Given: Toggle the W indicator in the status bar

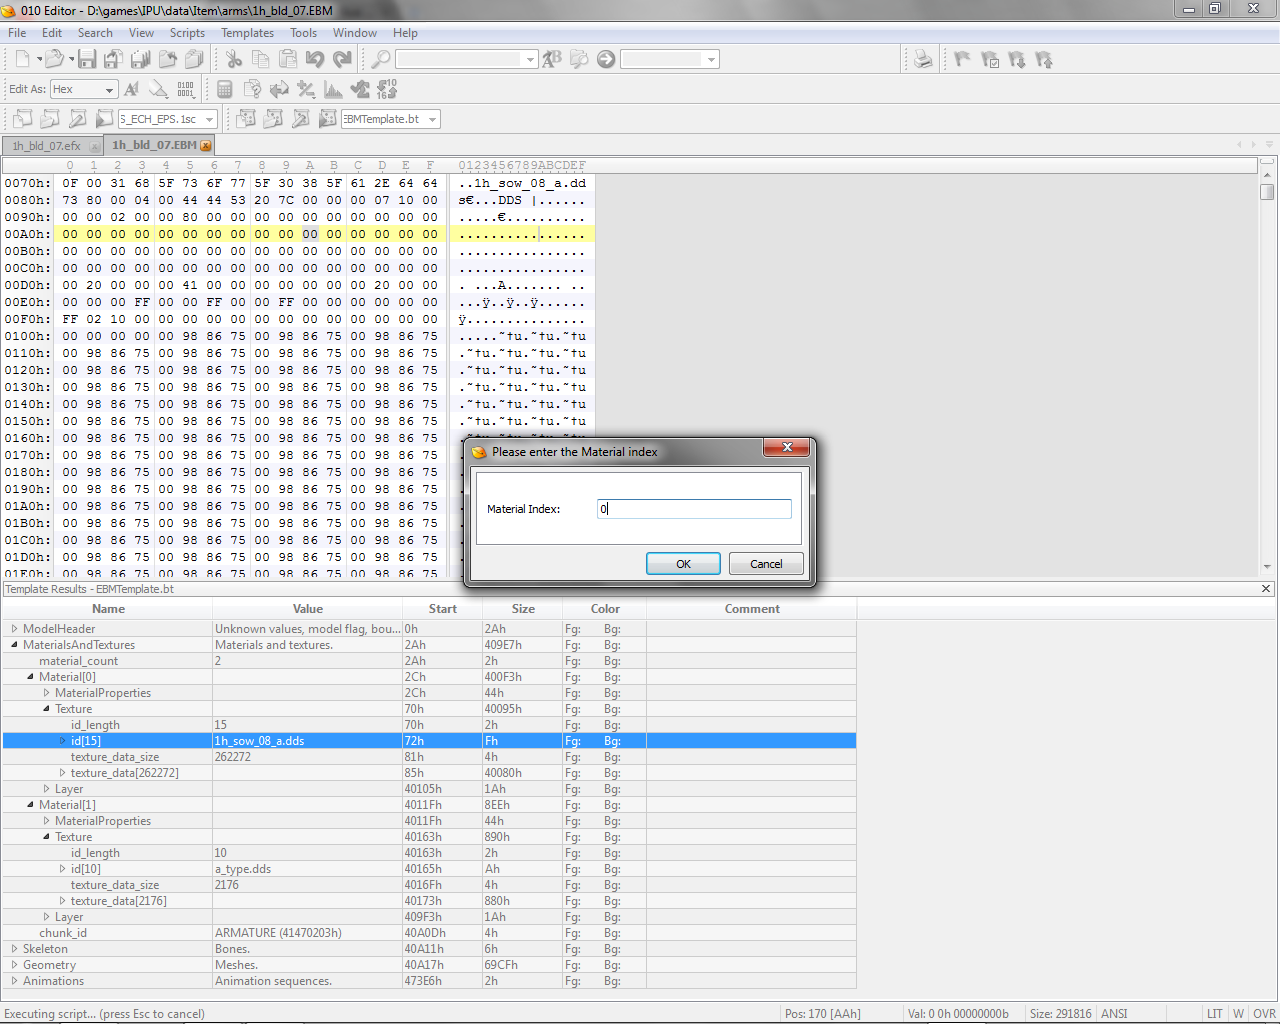Looking at the screenshot, I should (1238, 1013).
